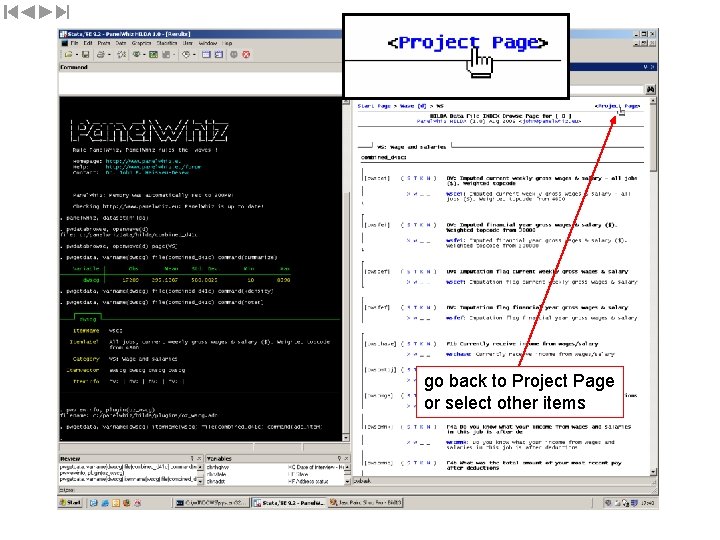
Task: Click the Print results toolbar icon
Action: (x=101, y=55)
